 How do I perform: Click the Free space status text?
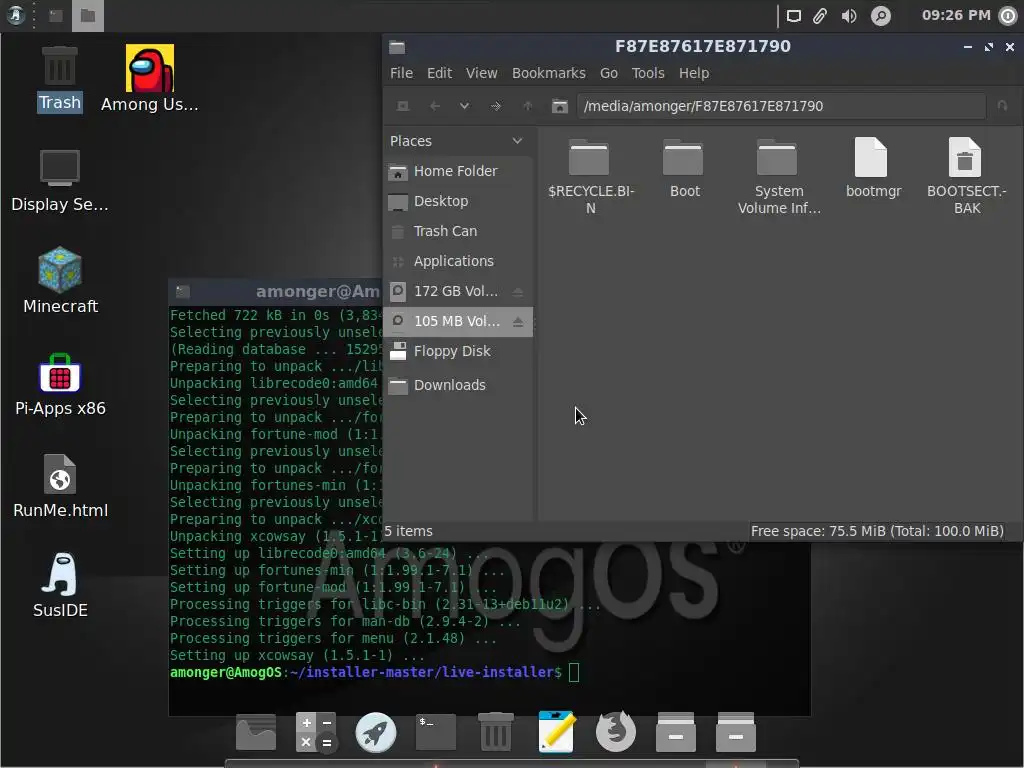pyautogui.click(x=877, y=531)
